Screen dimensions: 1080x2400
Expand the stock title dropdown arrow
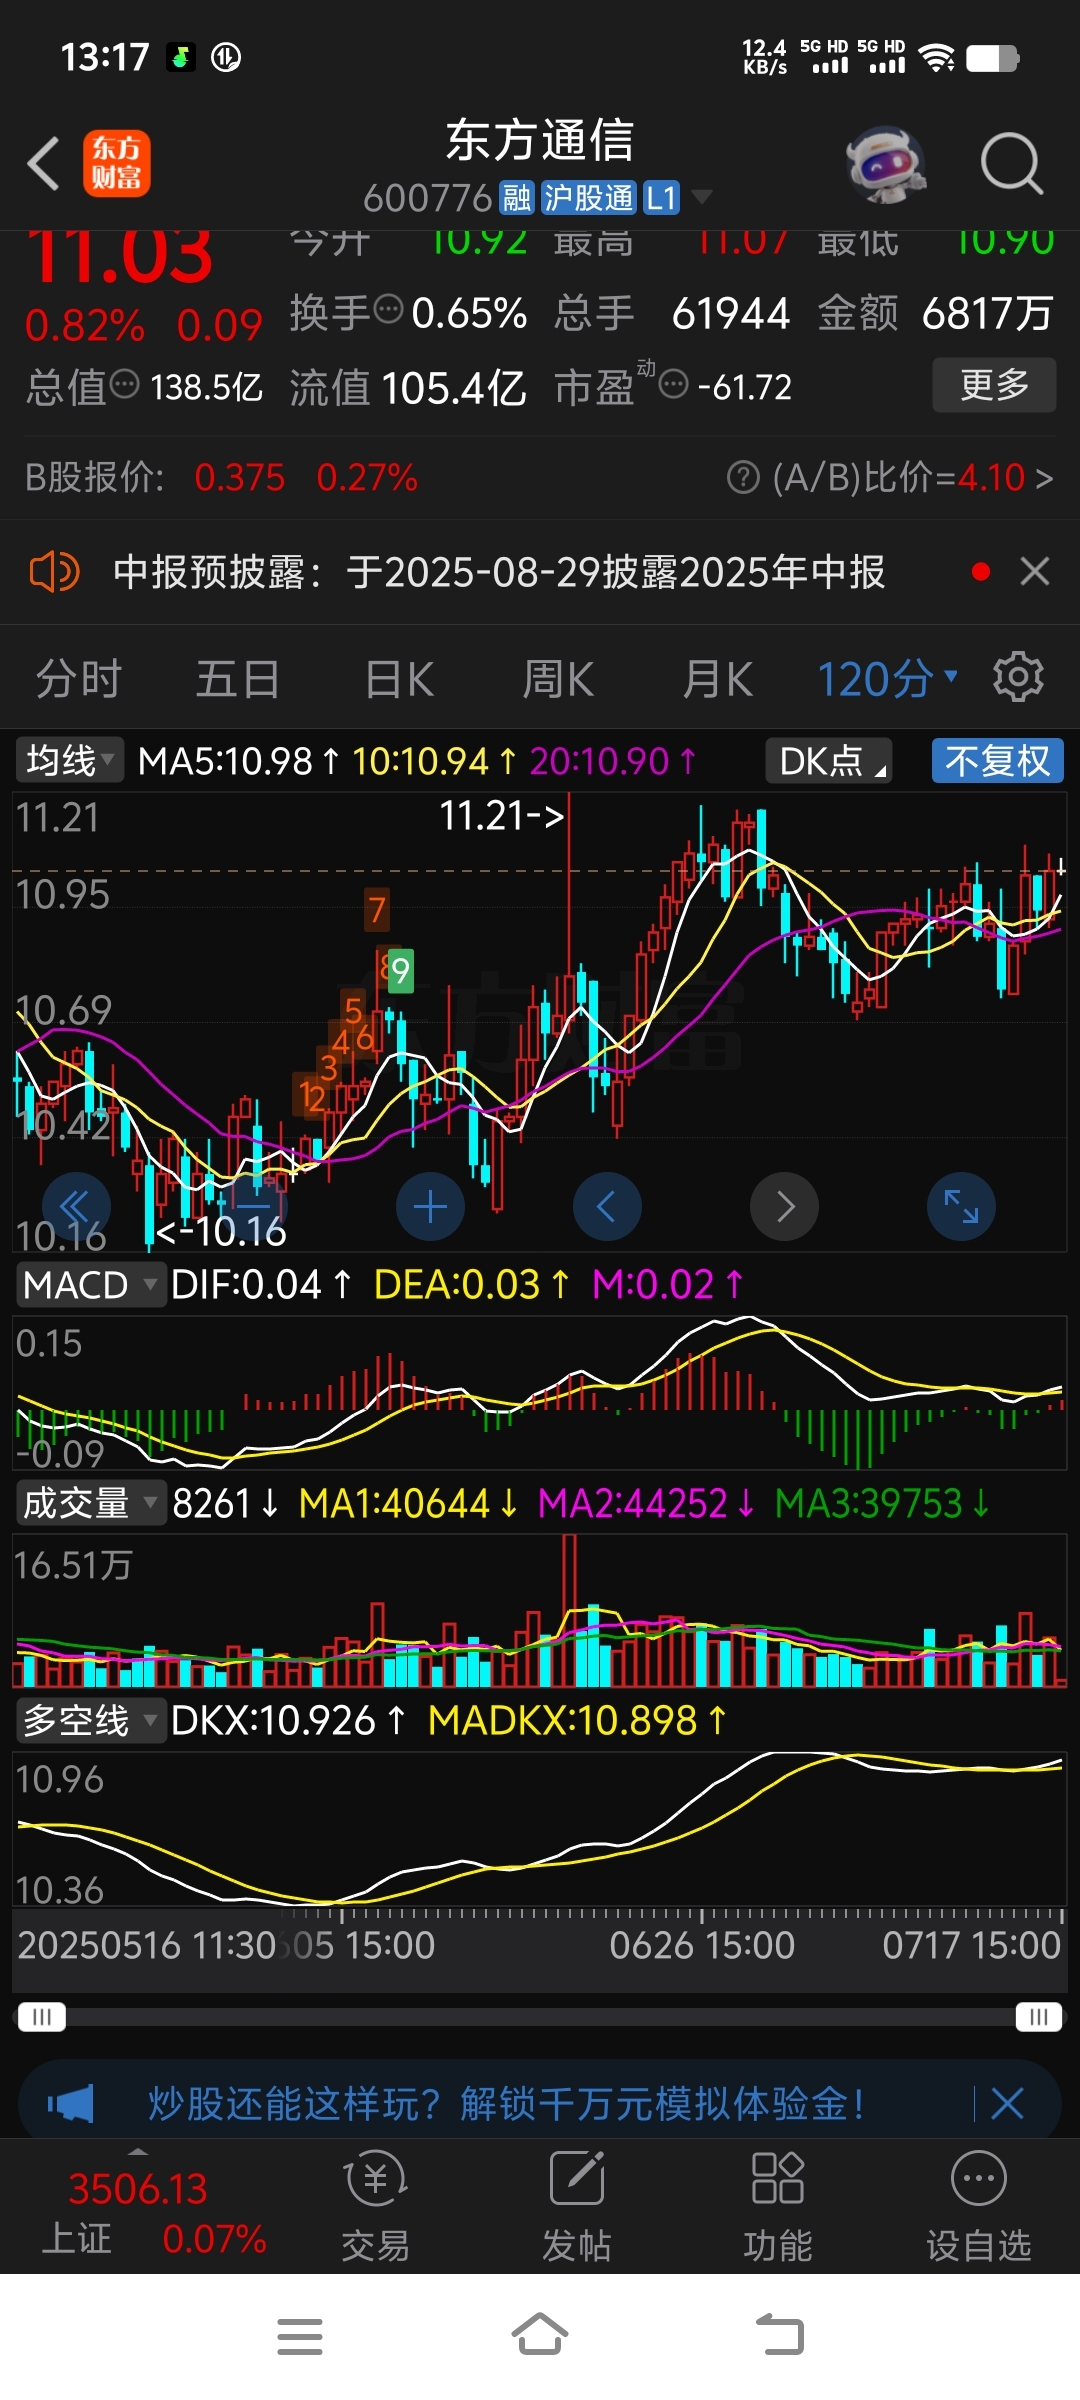click(x=702, y=197)
